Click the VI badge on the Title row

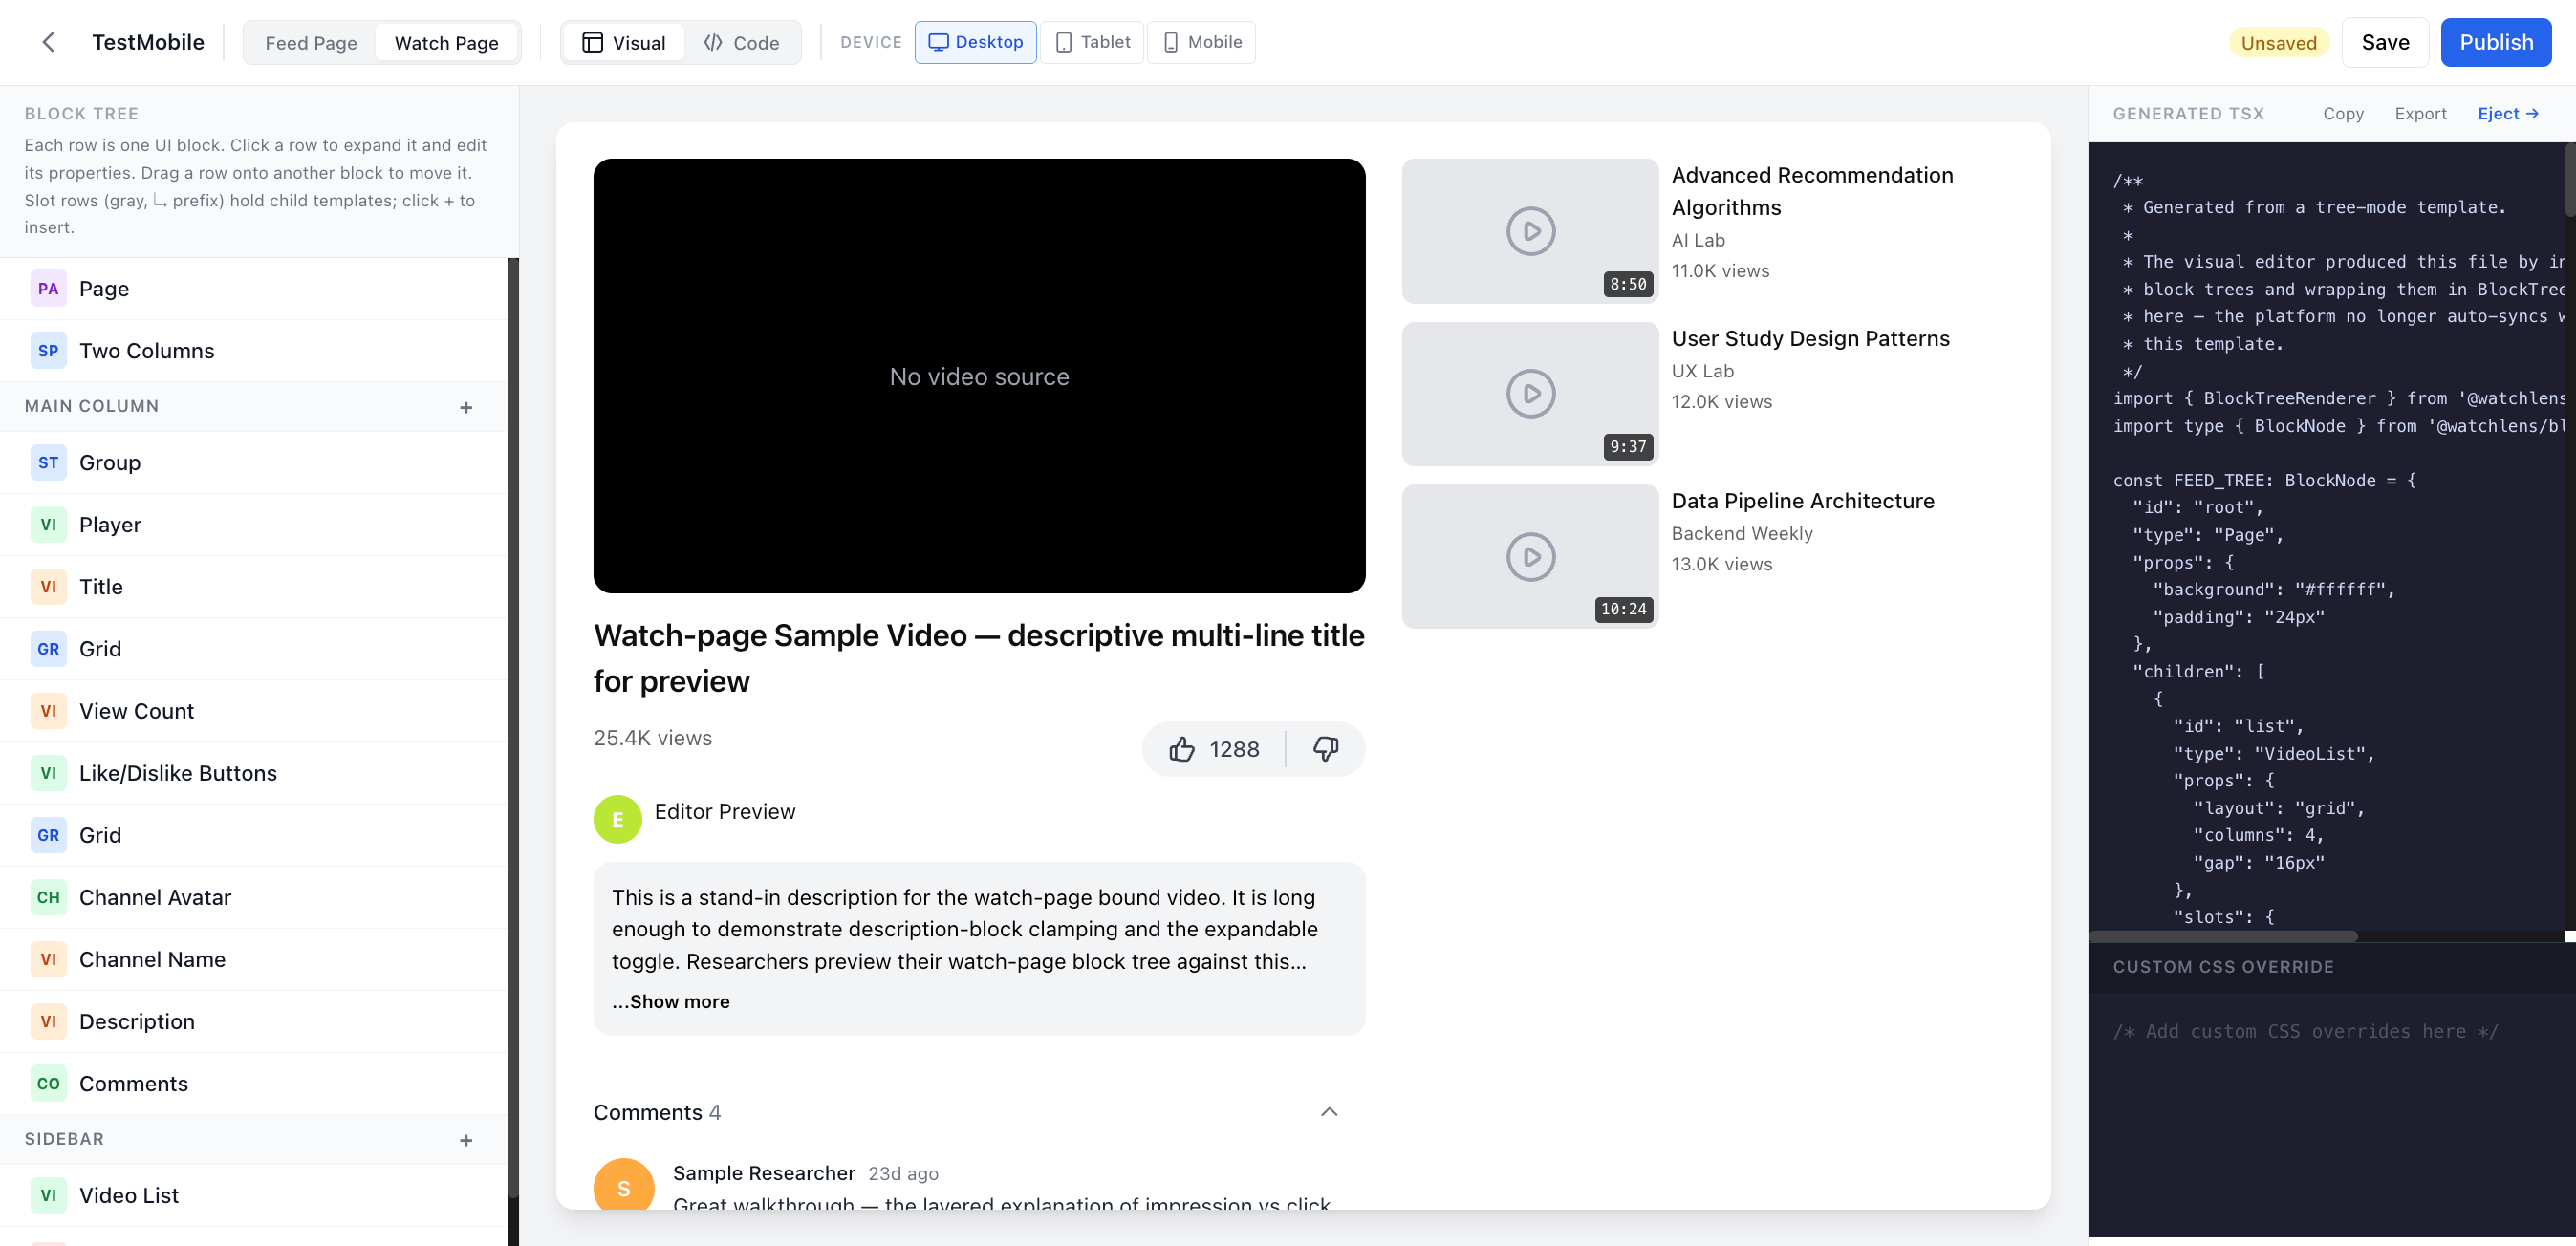coord(48,587)
